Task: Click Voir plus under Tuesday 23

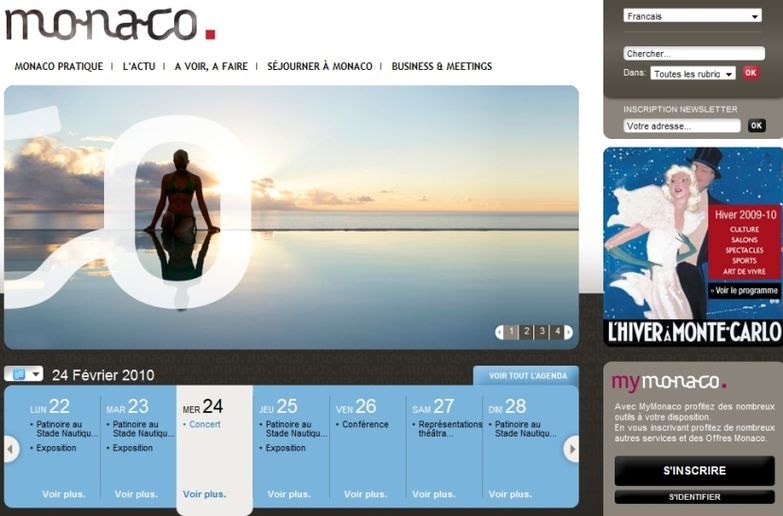Action: (x=136, y=494)
